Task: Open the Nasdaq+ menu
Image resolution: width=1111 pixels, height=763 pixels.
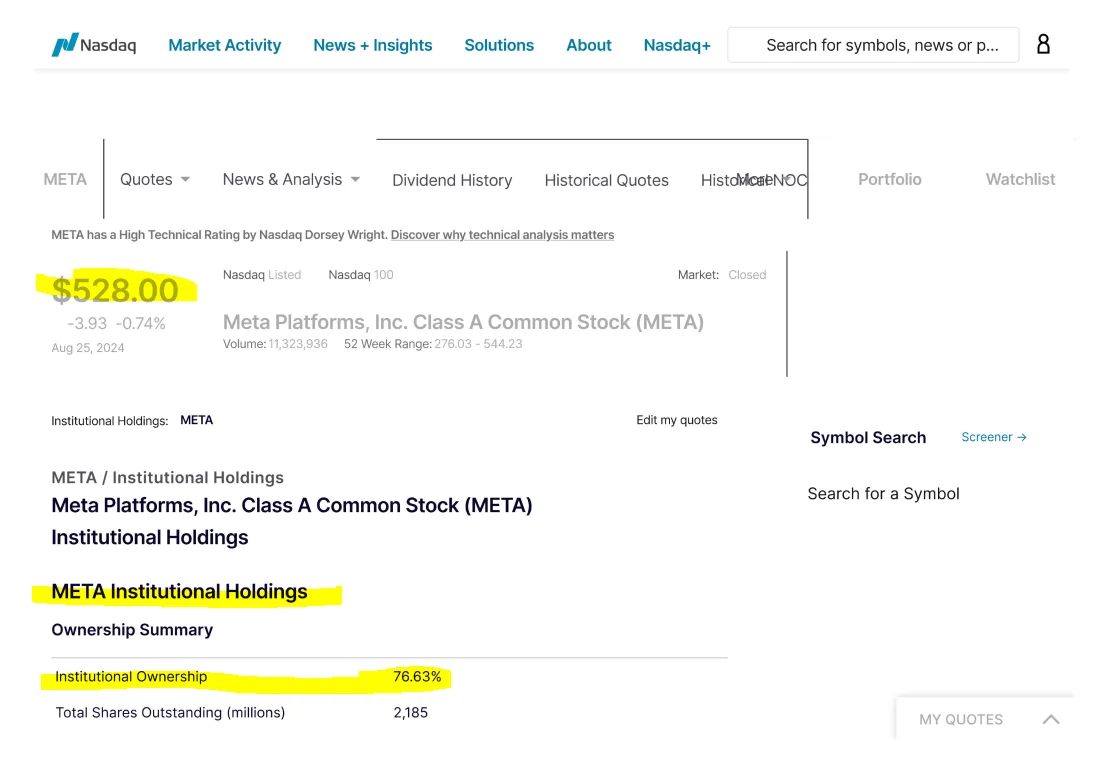Action: (x=677, y=45)
